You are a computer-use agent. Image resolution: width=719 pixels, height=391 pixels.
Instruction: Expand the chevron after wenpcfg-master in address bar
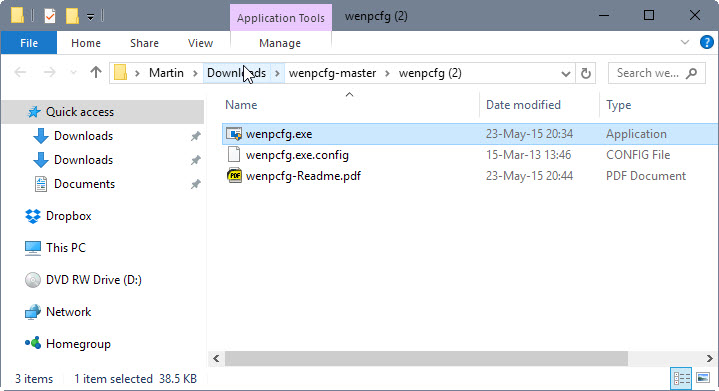point(387,73)
